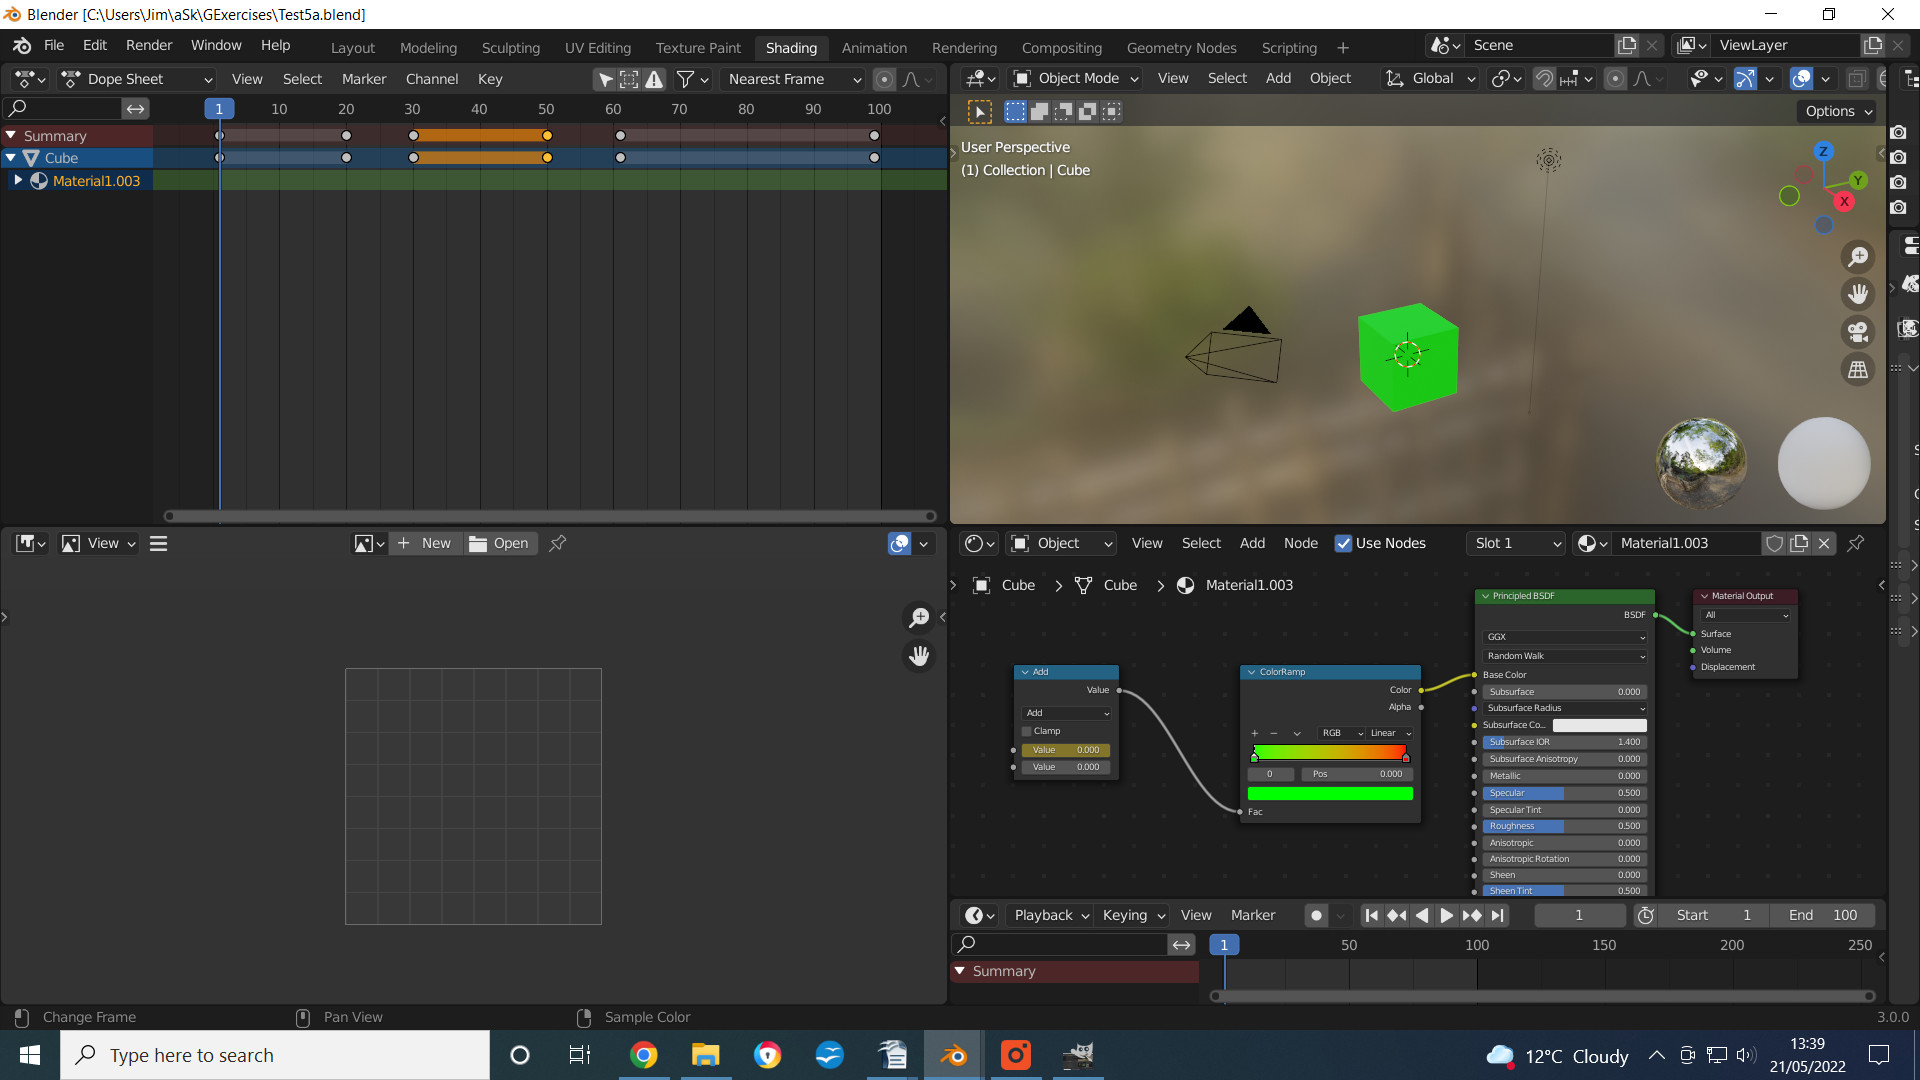1920x1080 pixels.
Task: Toggle auto keying record button
Action: (1316, 915)
